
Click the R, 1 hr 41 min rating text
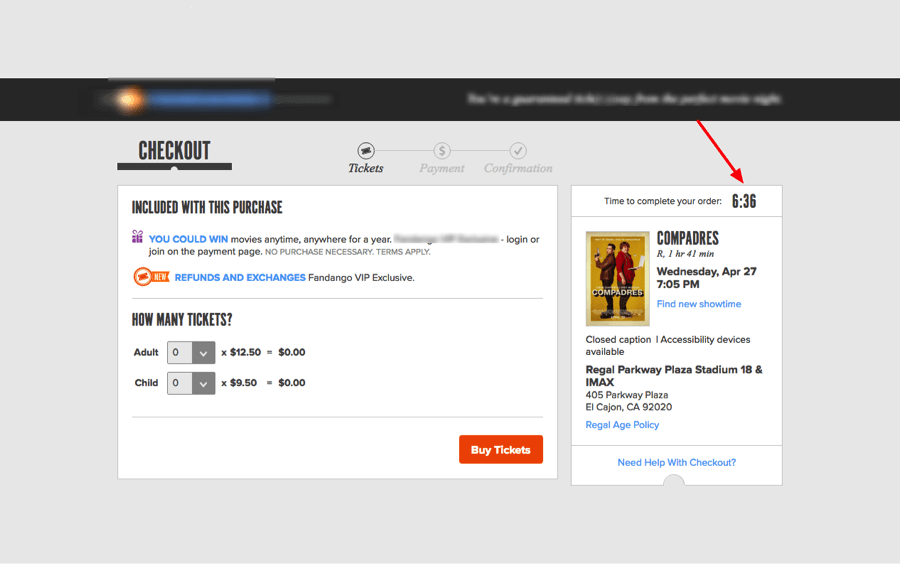pos(685,254)
